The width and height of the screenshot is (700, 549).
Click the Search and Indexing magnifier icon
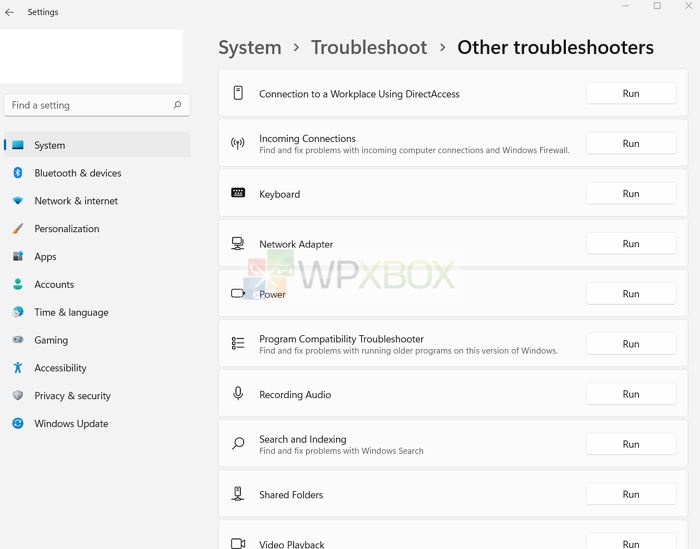point(238,443)
